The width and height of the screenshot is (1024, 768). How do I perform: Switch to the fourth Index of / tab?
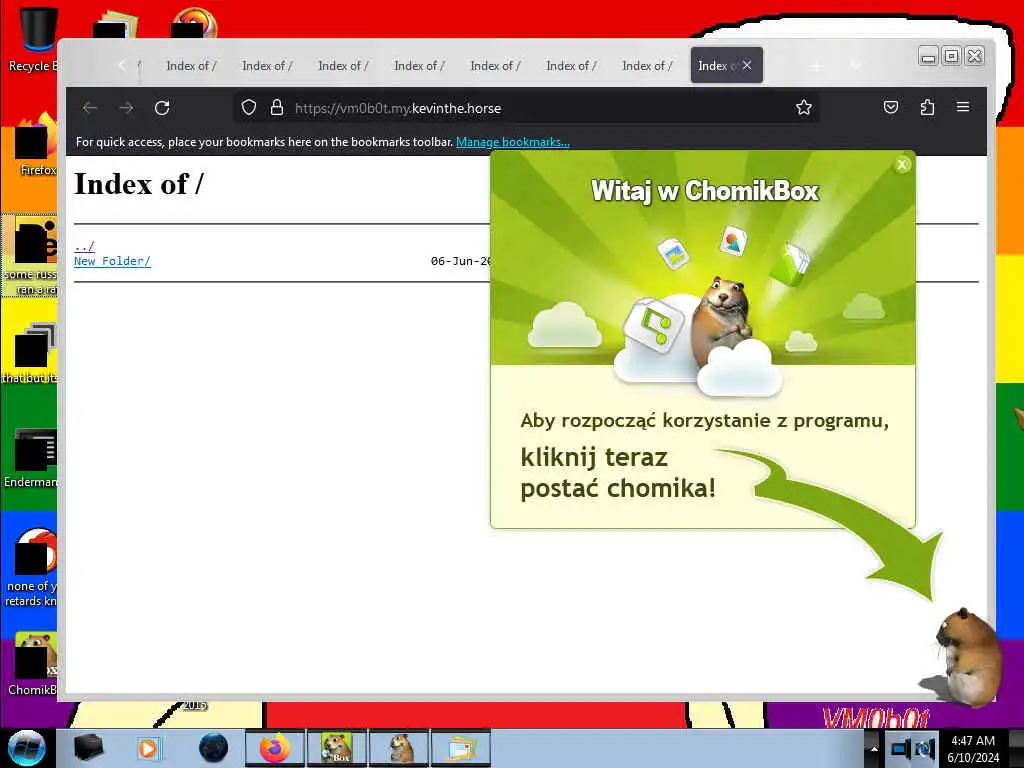419,65
